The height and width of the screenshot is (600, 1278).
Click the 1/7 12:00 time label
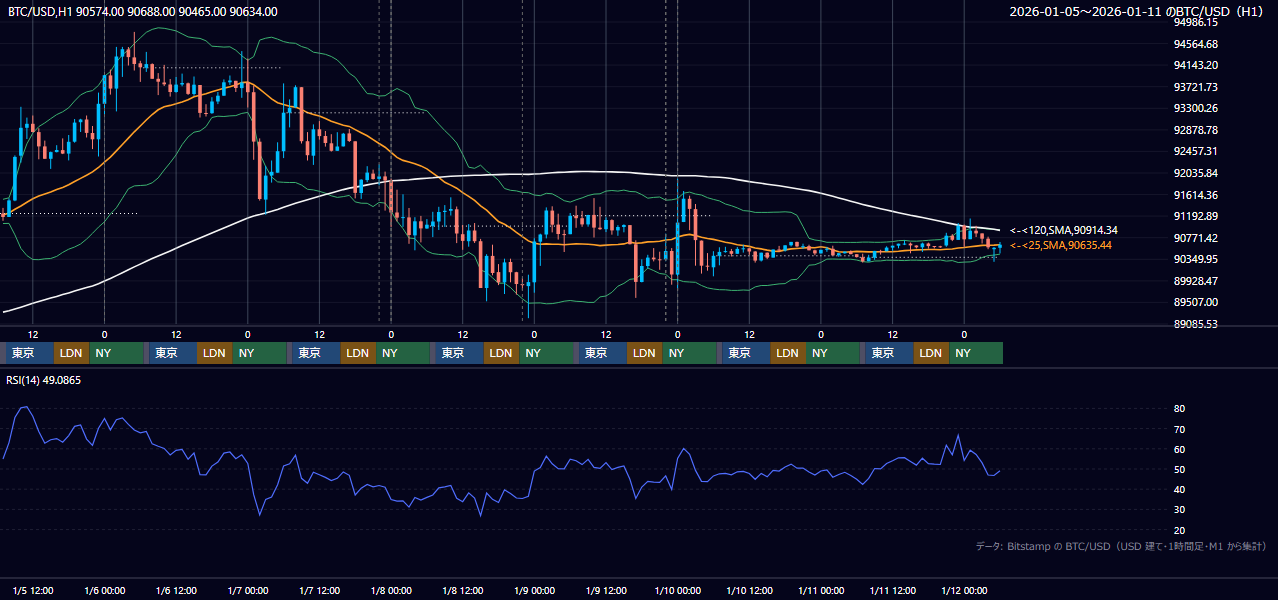[319, 590]
